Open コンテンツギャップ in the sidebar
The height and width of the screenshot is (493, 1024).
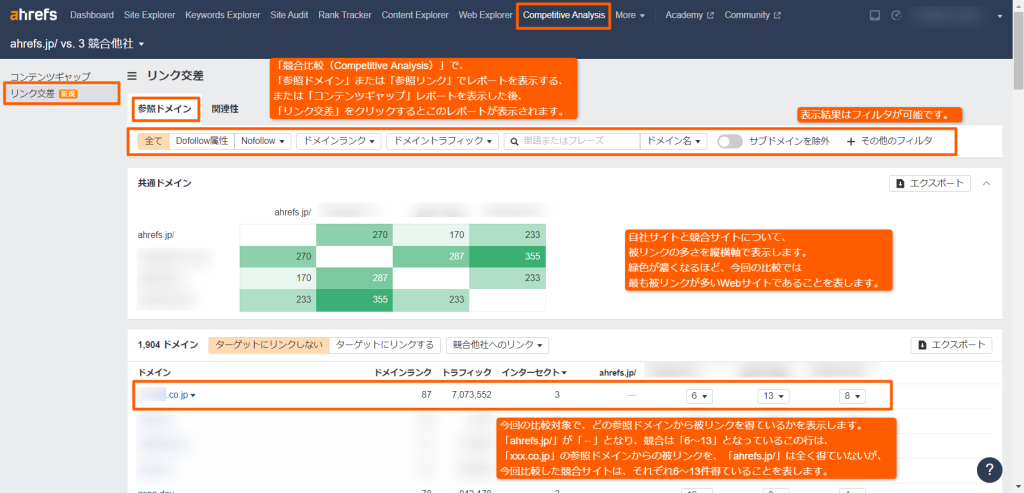point(50,76)
